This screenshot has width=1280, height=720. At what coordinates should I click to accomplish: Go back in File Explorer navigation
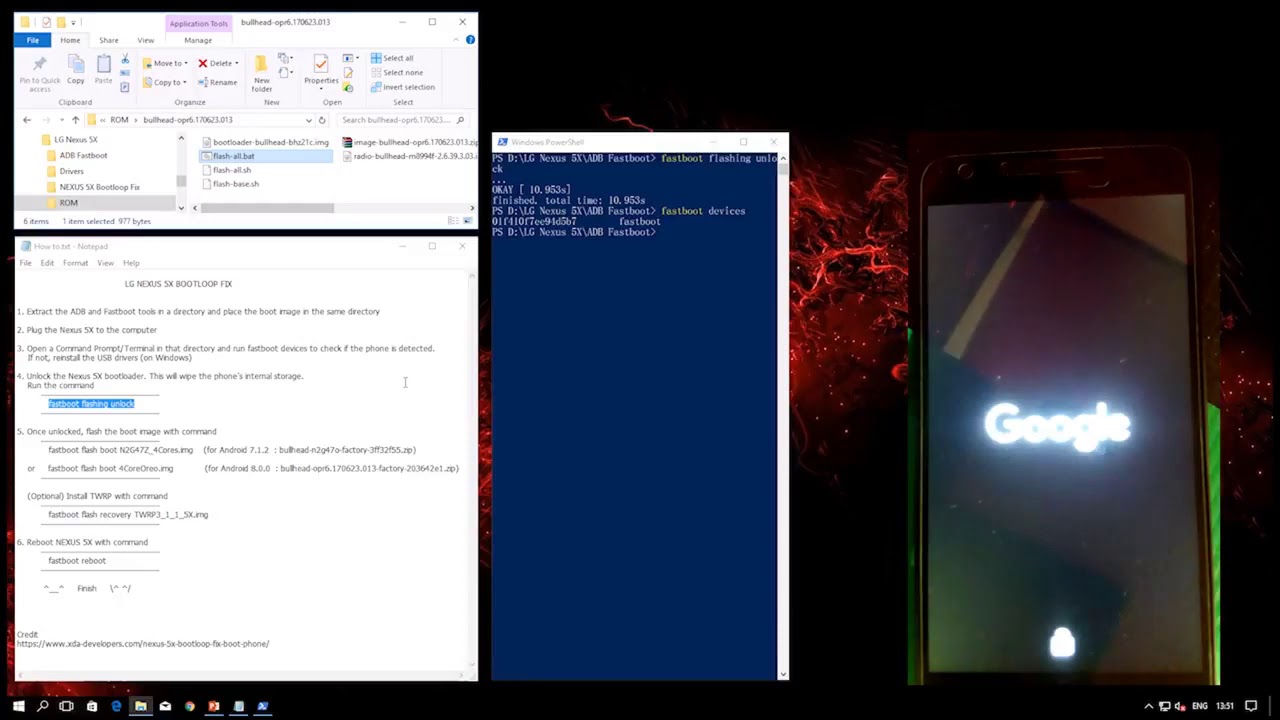coord(27,120)
